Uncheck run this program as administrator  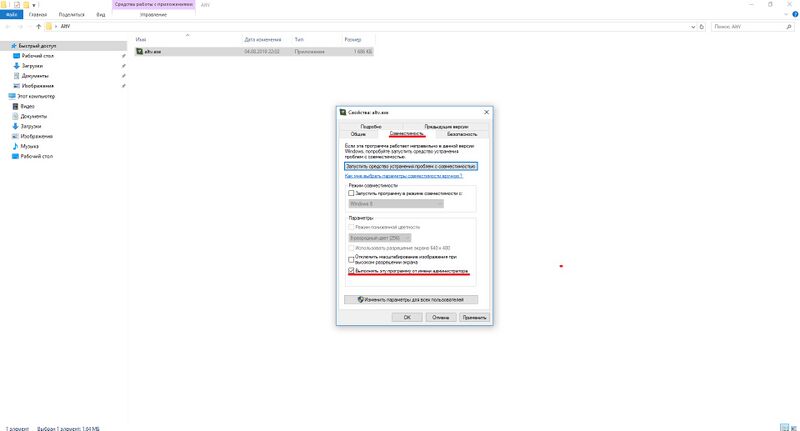(x=351, y=270)
